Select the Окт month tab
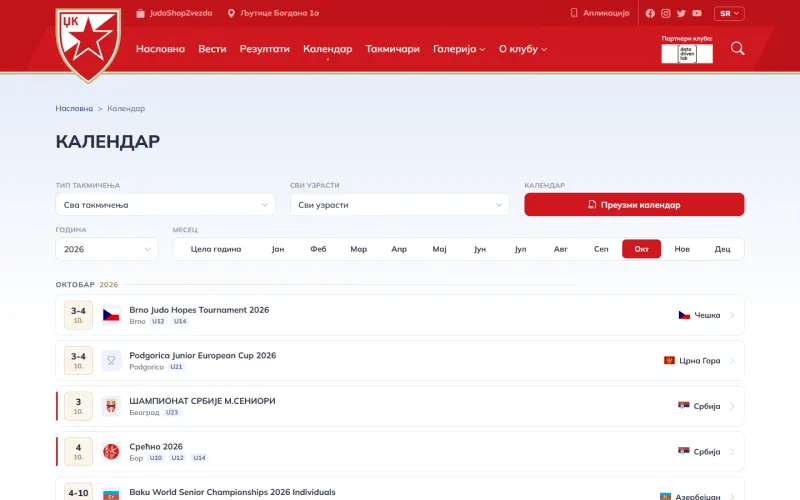800x500 pixels. click(x=641, y=249)
